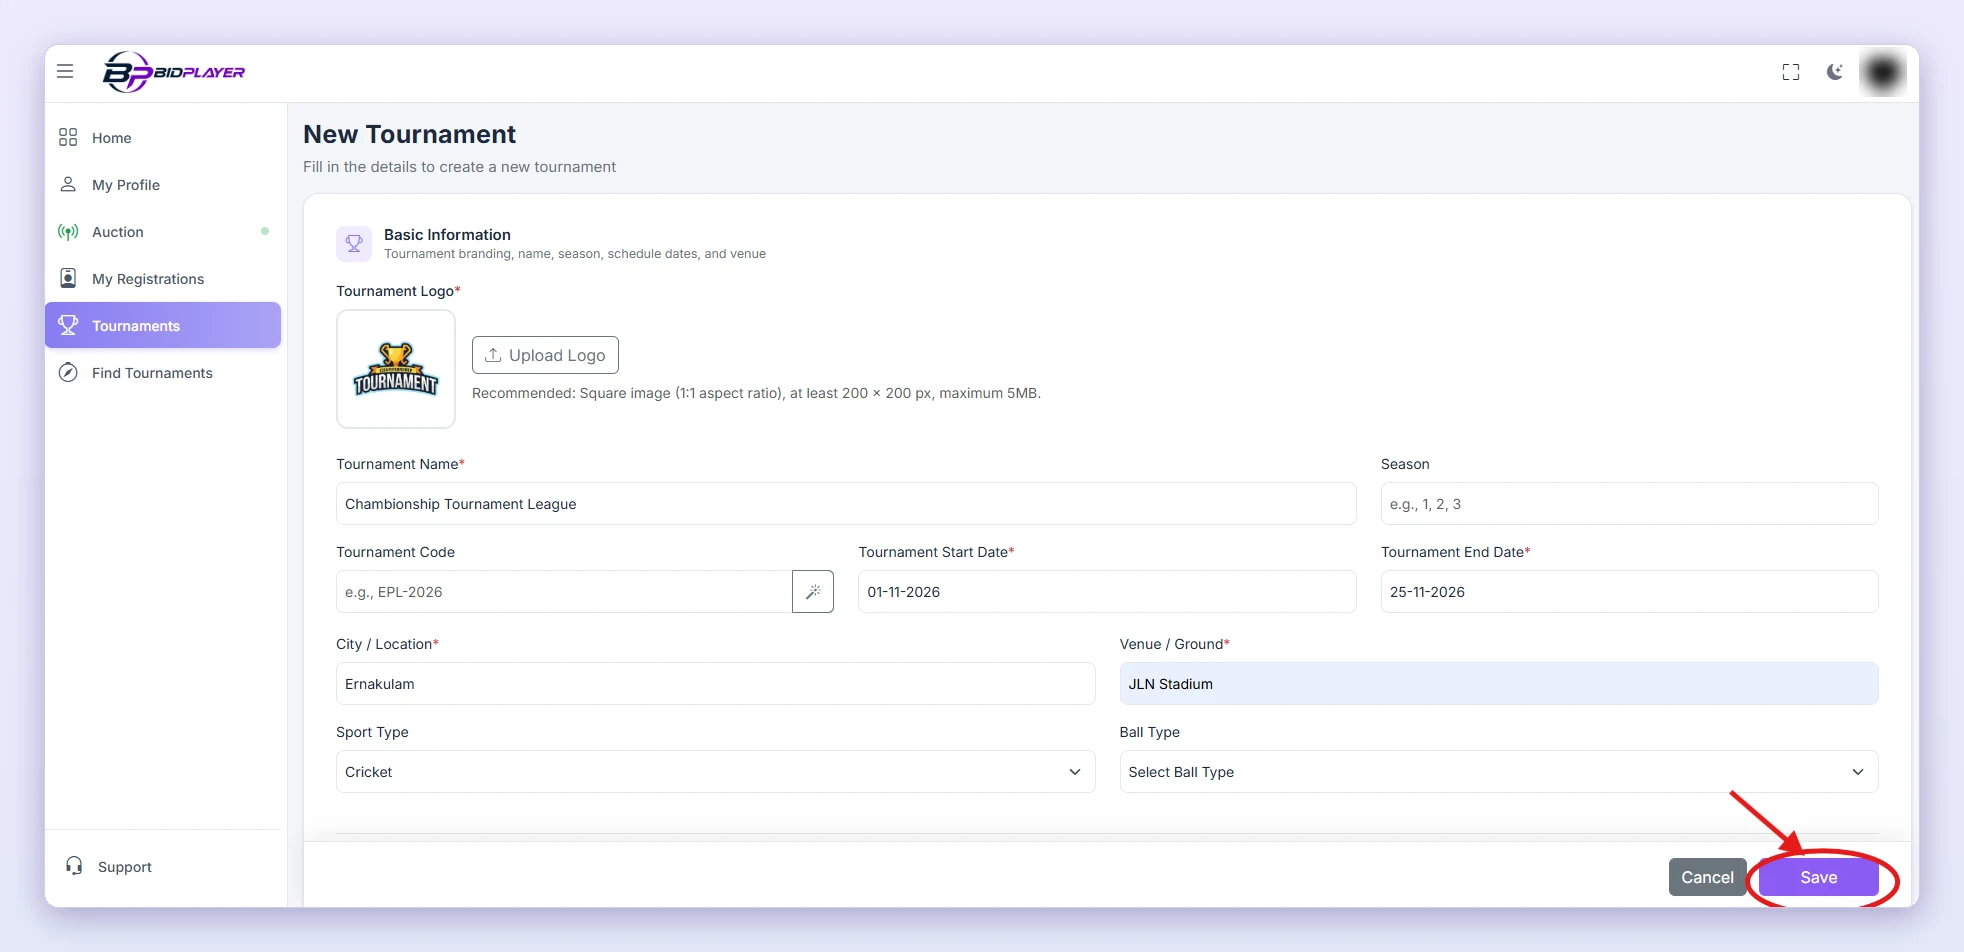Image resolution: width=1964 pixels, height=952 pixels.
Task: Click the Tournaments trophy icon in sidebar
Action: click(x=68, y=325)
